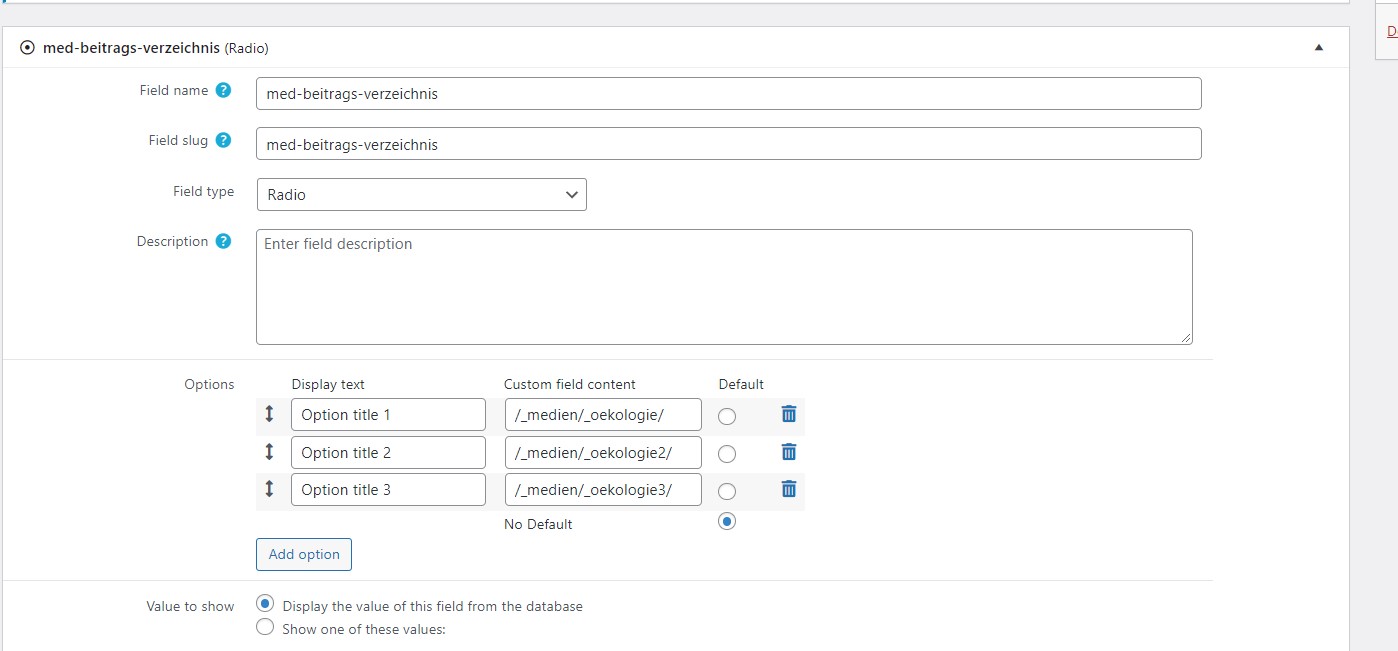Set Option title 3 as default

(727, 491)
